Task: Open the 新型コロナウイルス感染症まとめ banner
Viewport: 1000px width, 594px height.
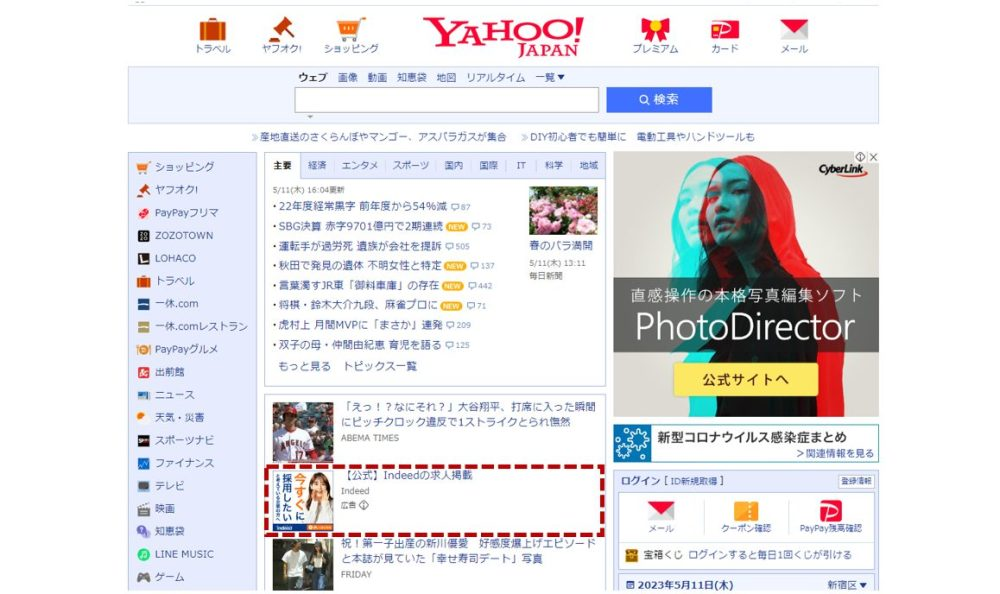Action: tap(746, 443)
